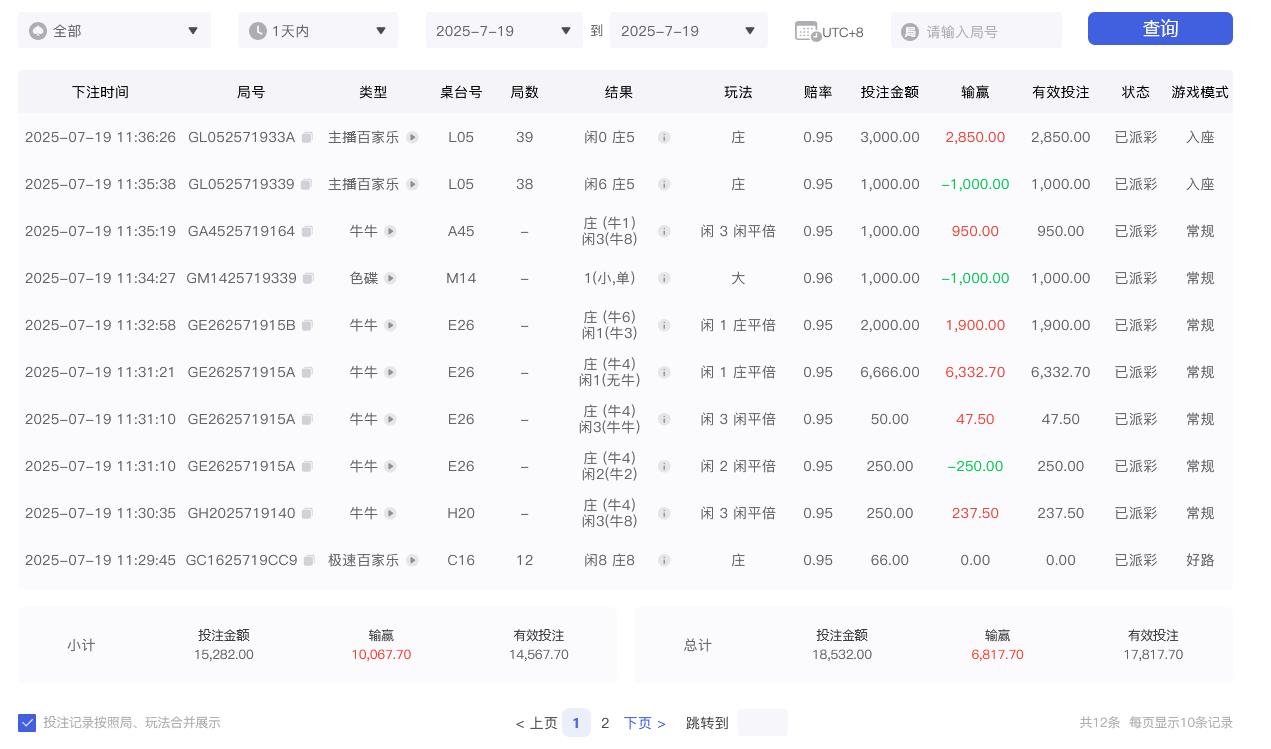The image size is (1271, 749).
Task: Show result info for 闲8 庄8 row
Action: tap(664, 561)
